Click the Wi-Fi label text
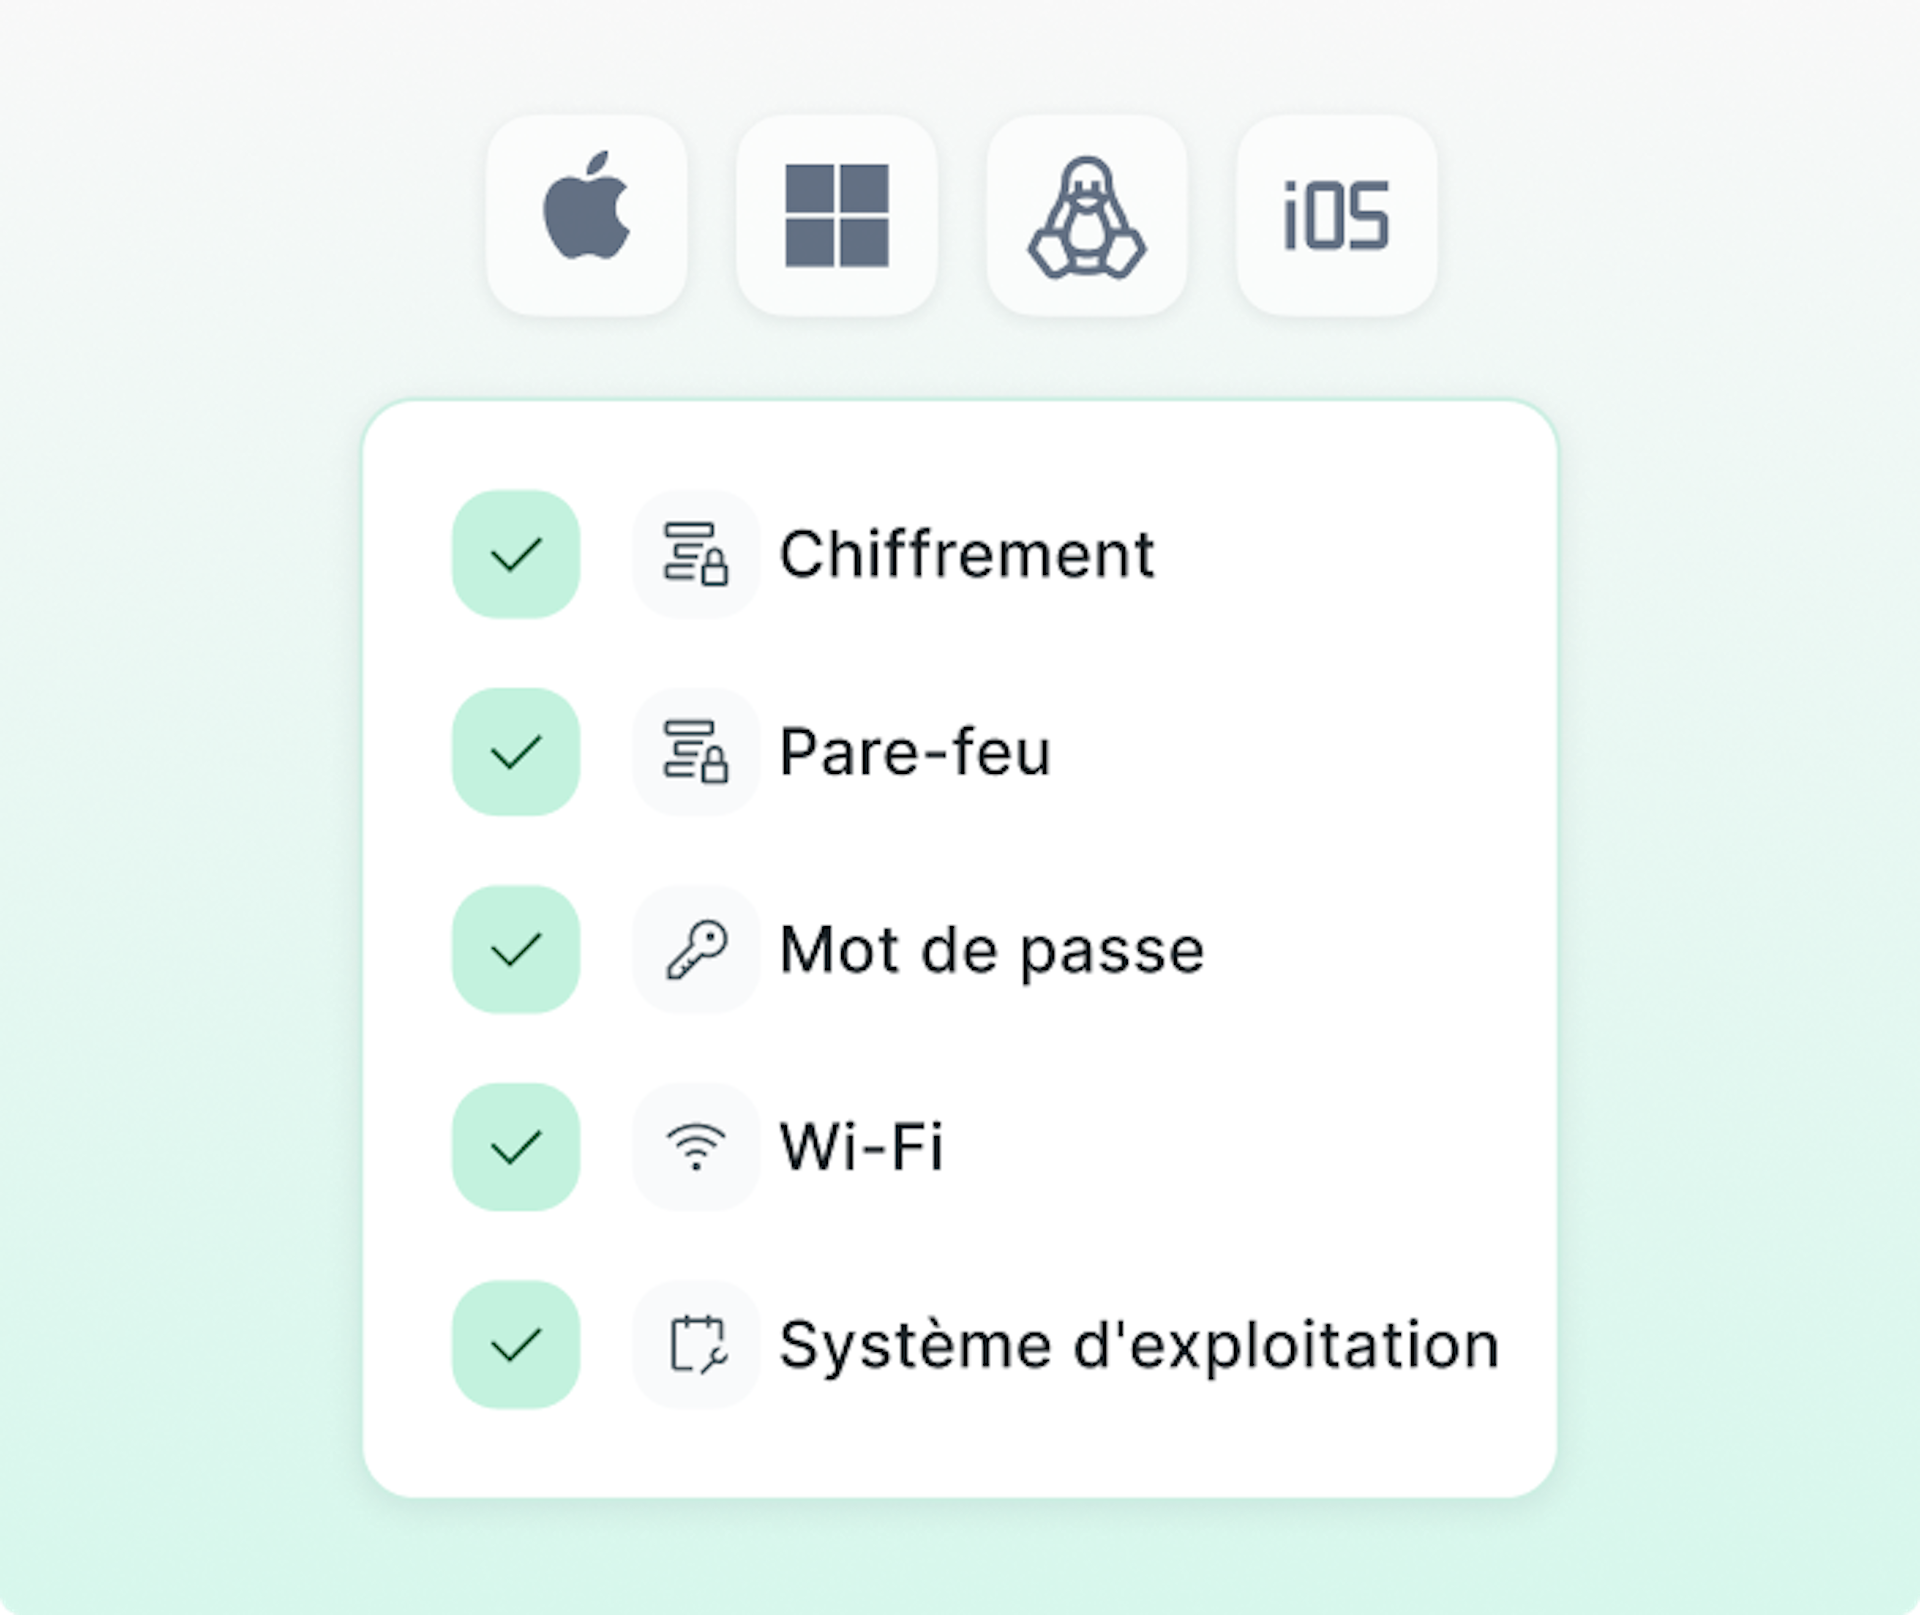This screenshot has height=1615, width=1920. point(861,1146)
